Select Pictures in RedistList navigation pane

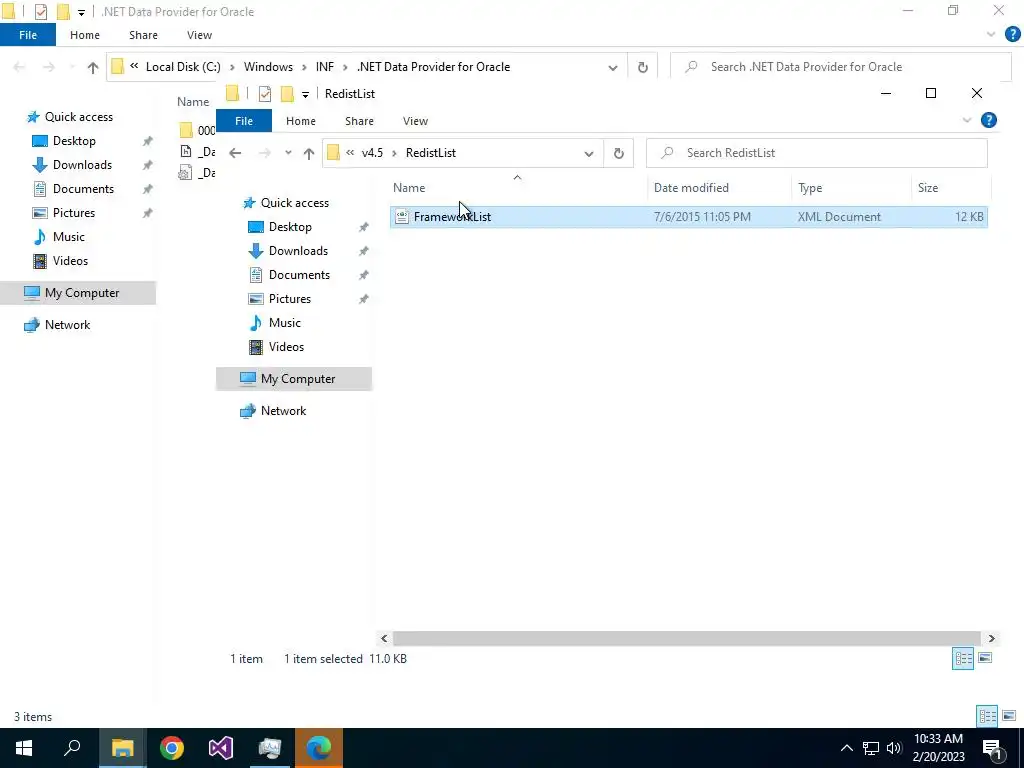pyautogui.click(x=289, y=299)
